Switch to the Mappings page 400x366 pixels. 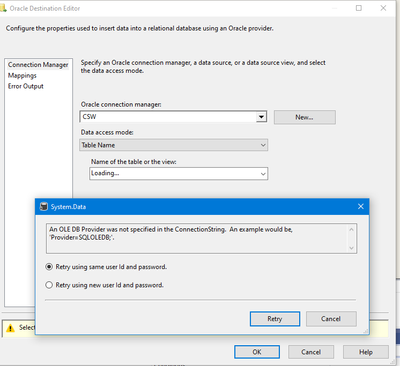[22, 76]
